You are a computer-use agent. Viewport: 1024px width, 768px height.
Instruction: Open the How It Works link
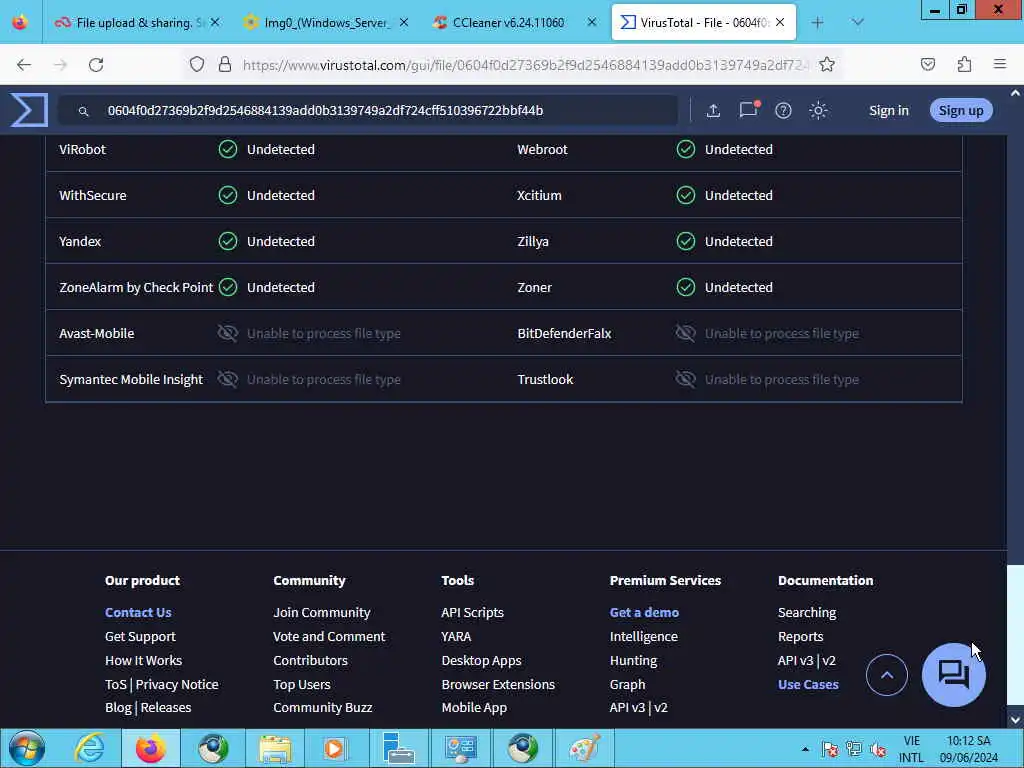point(144,660)
